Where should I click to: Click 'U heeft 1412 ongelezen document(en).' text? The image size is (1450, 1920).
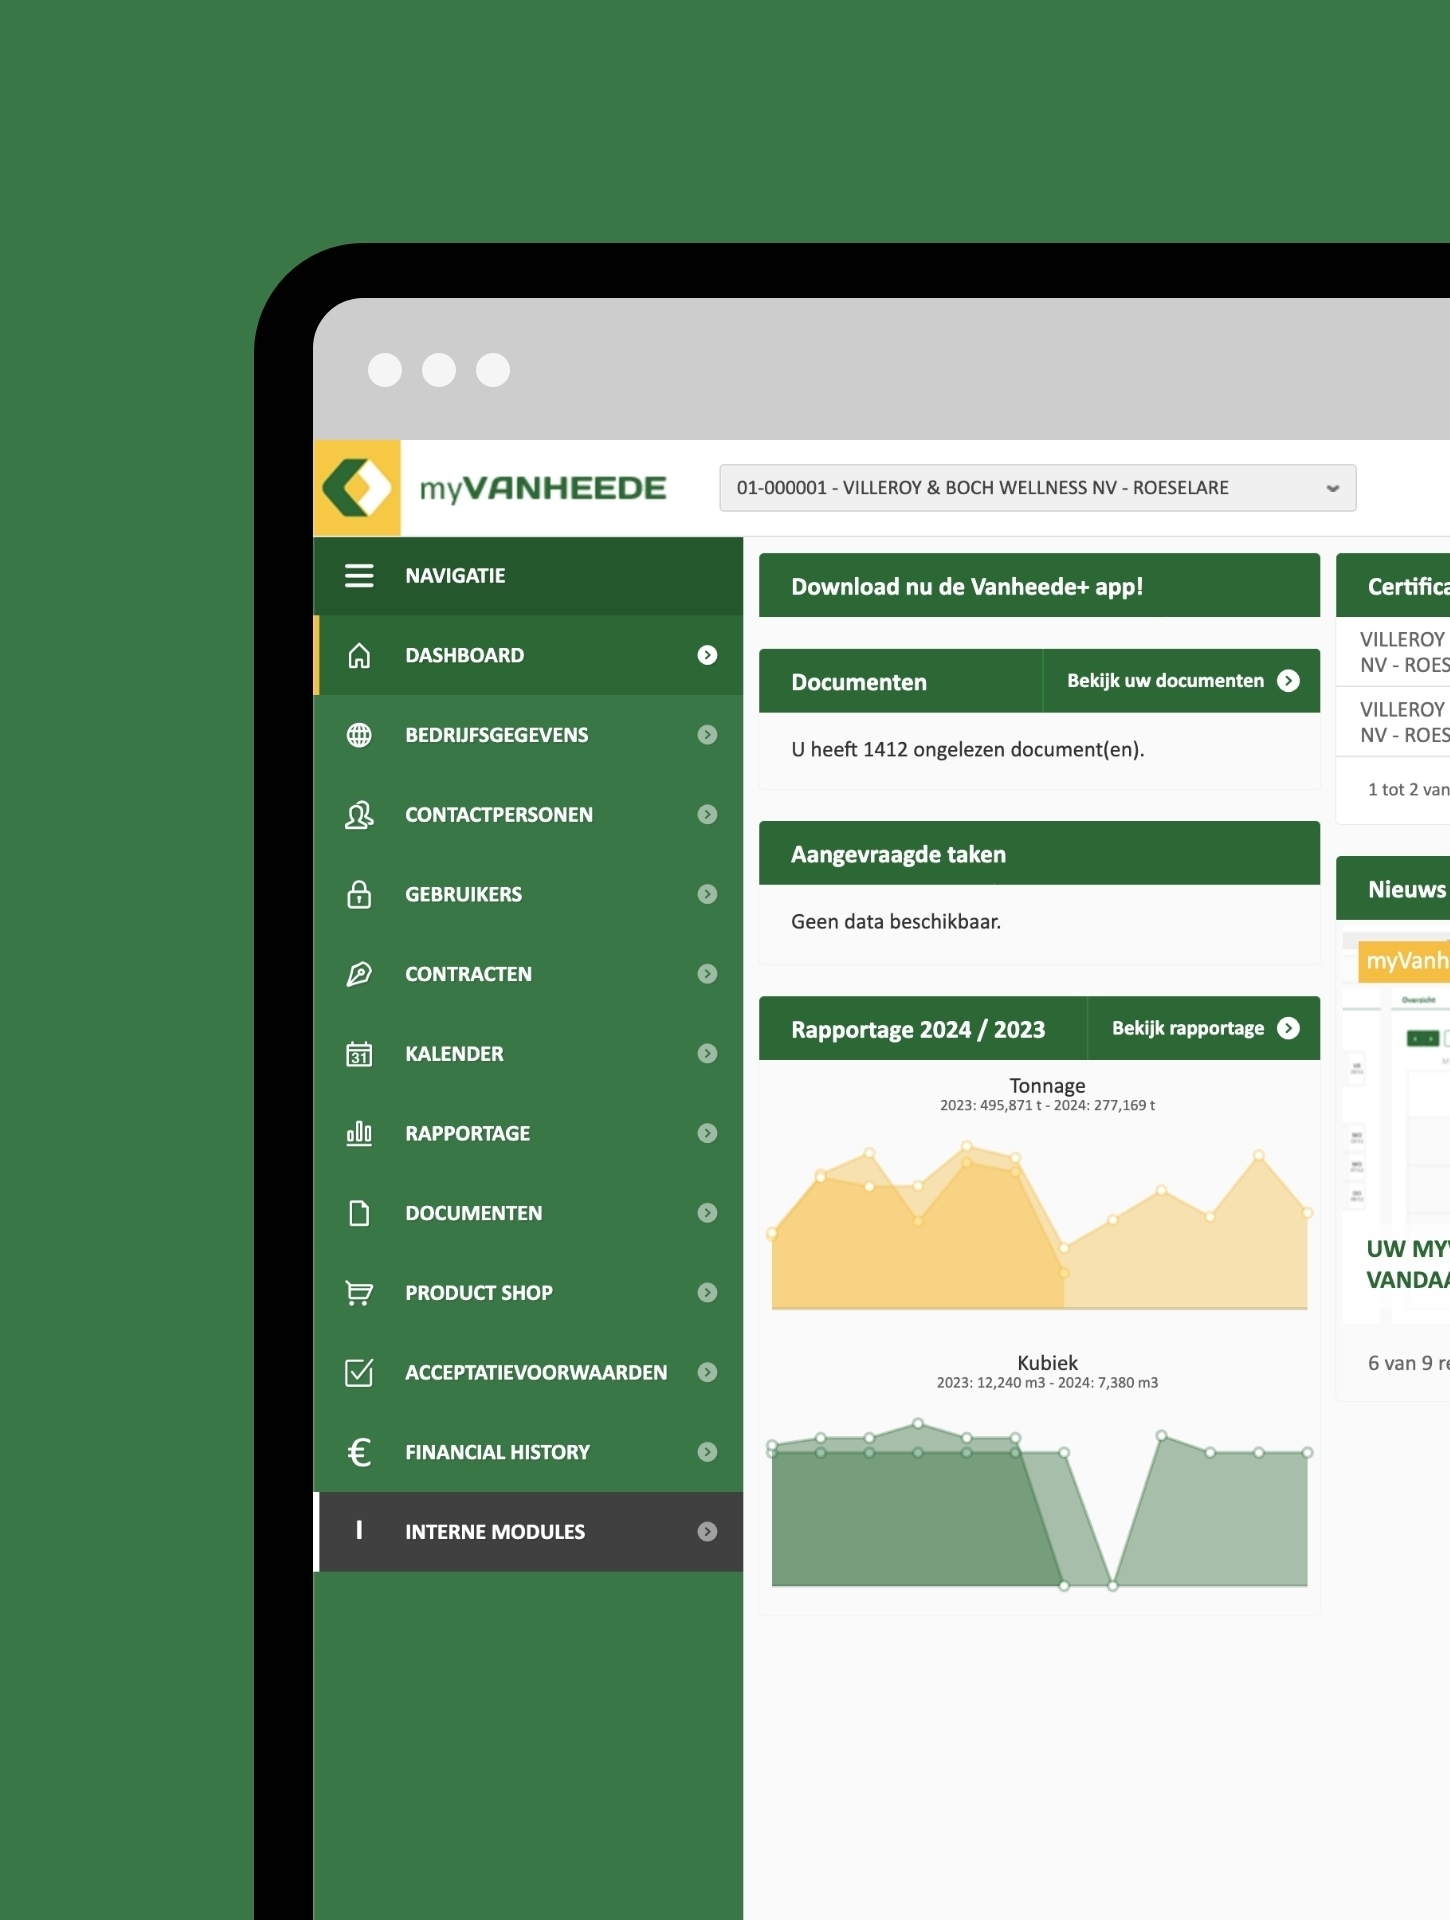pos(967,750)
